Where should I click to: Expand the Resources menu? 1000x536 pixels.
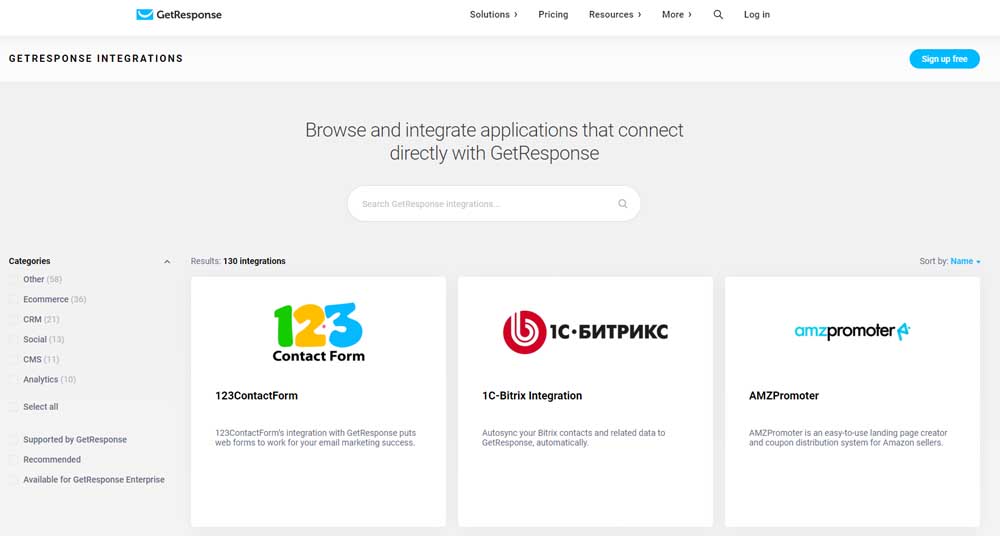(615, 15)
